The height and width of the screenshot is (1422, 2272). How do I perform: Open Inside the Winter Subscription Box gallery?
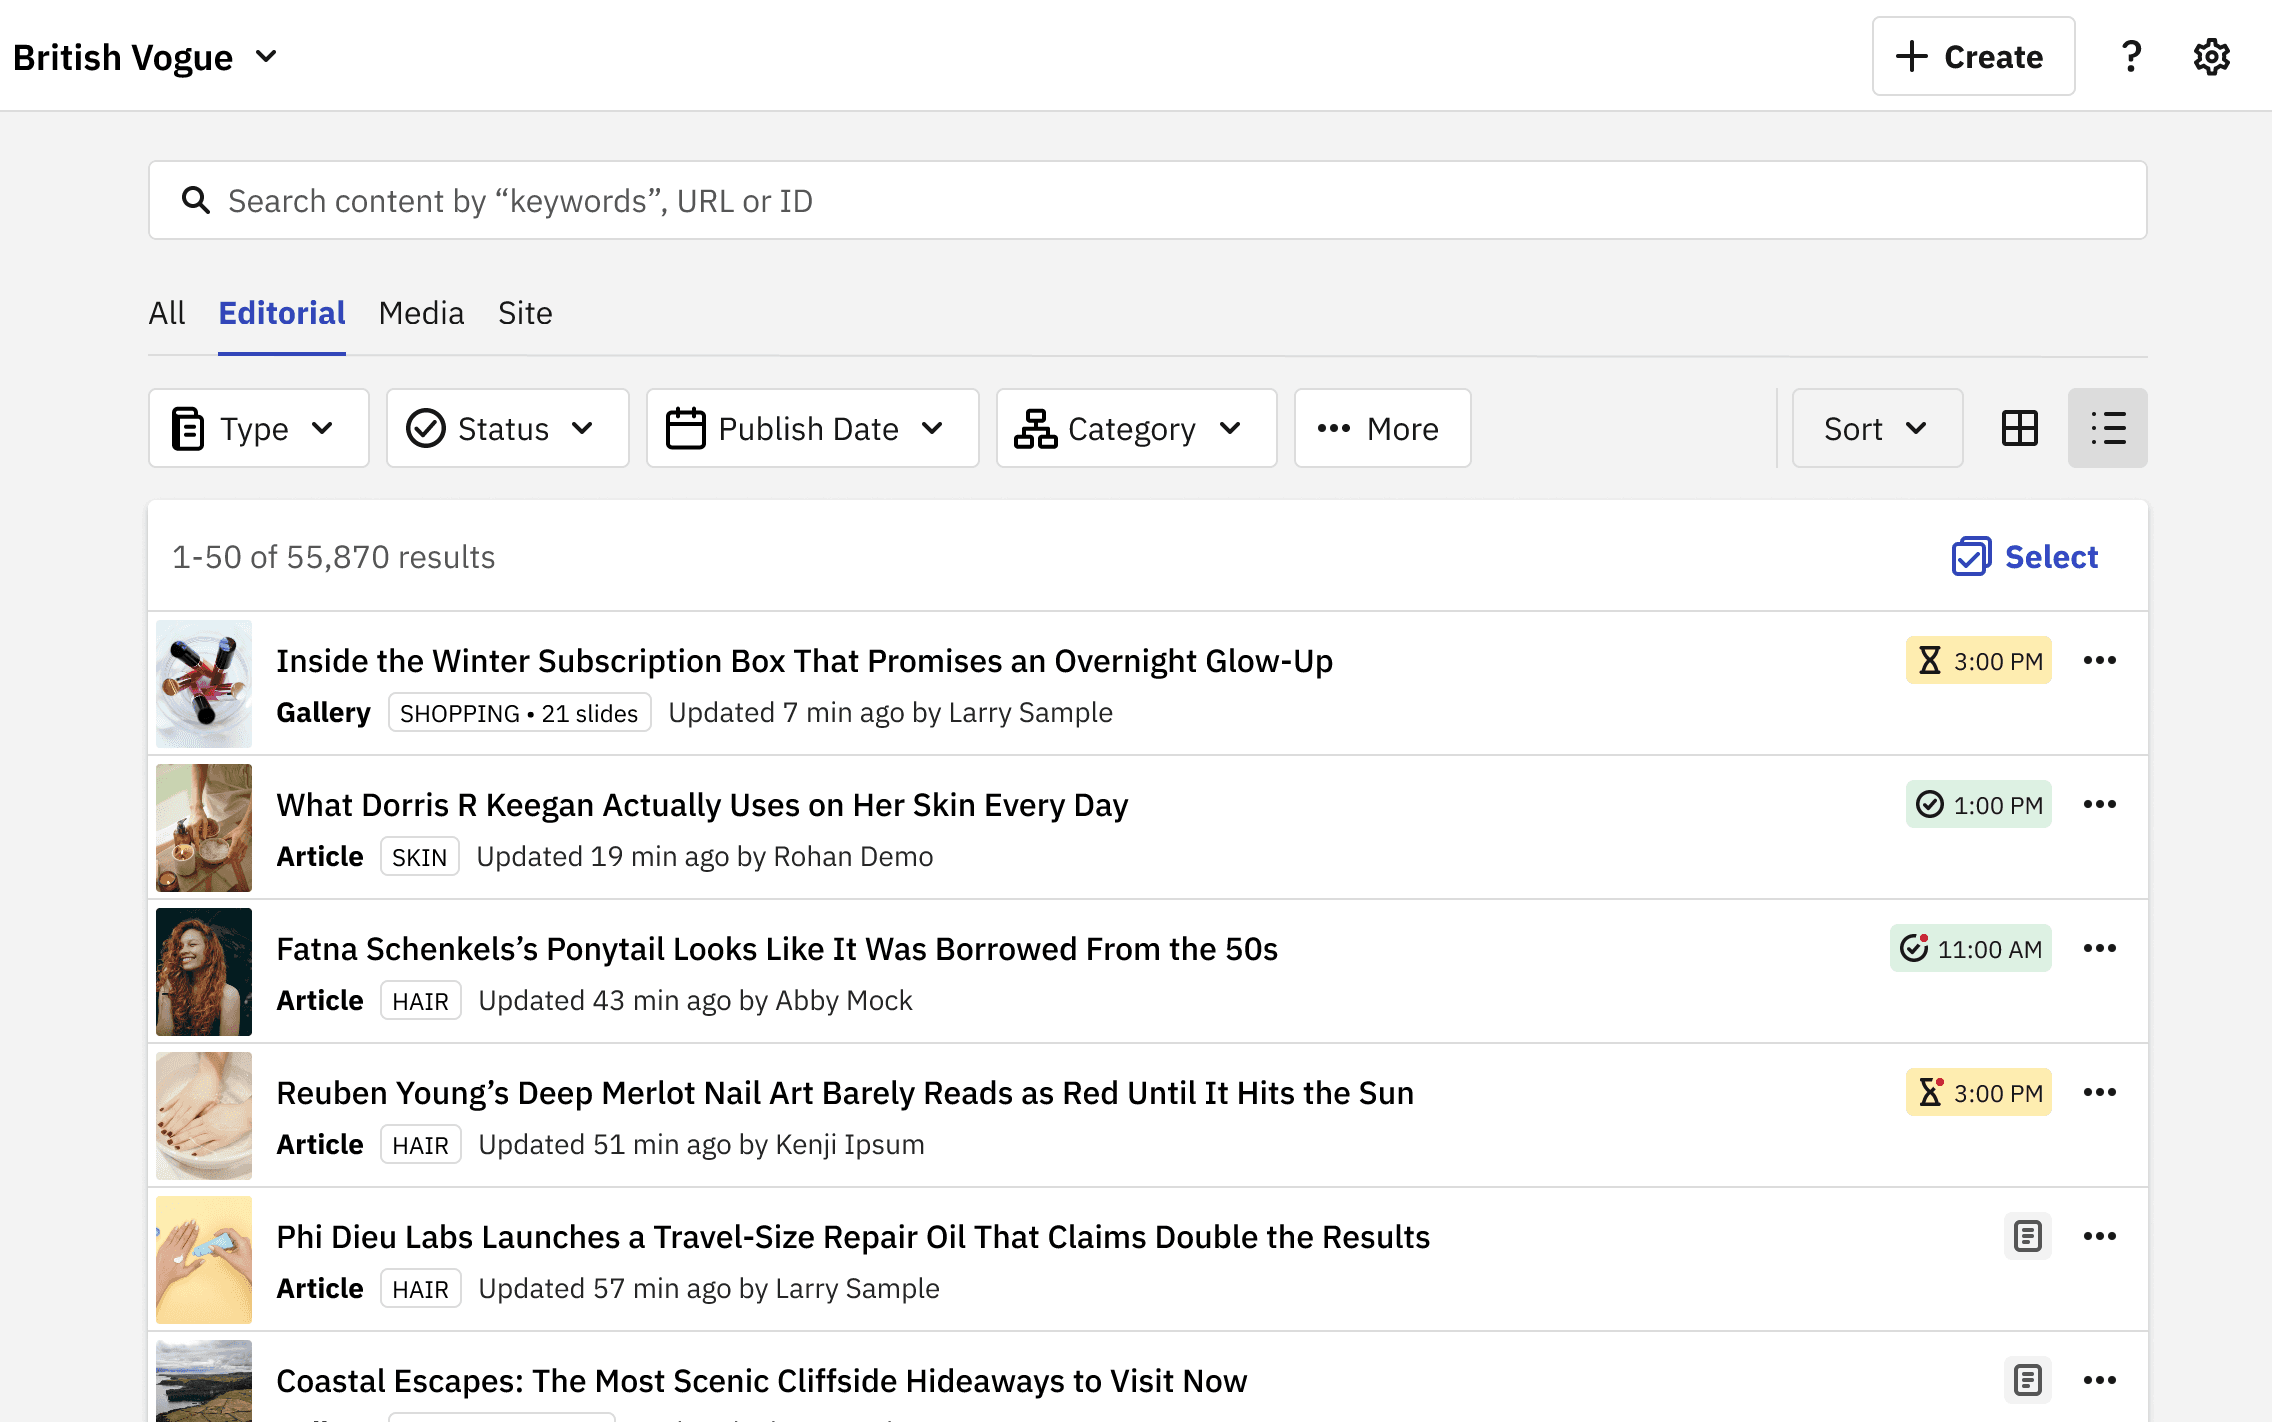(804, 660)
